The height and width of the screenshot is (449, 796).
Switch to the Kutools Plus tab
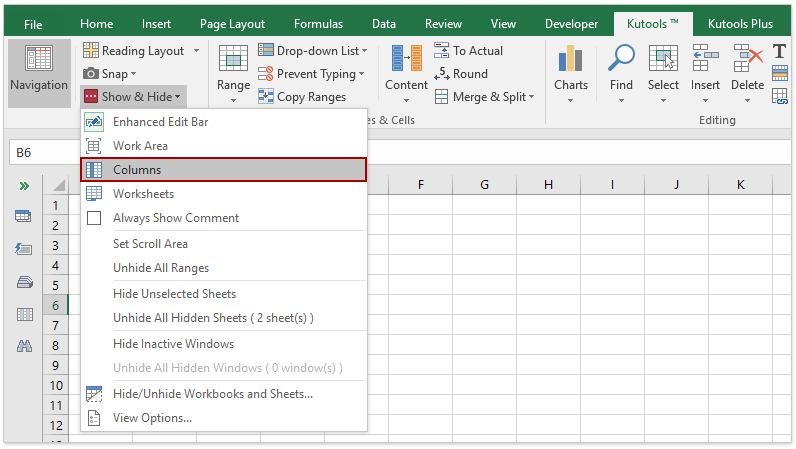coord(740,24)
